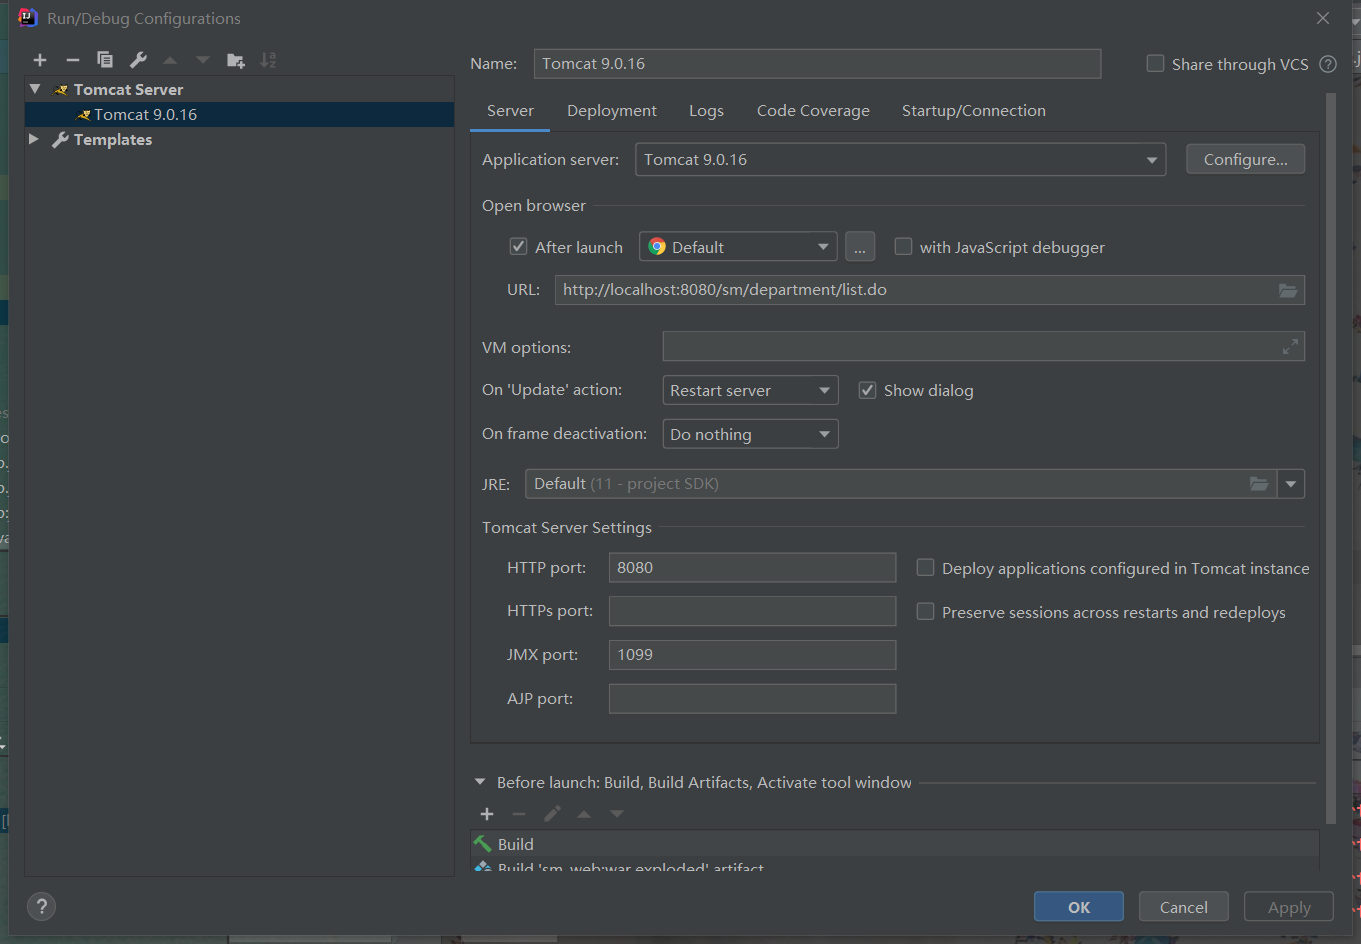
Task: Move Before launch task up
Action: pos(584,814)
